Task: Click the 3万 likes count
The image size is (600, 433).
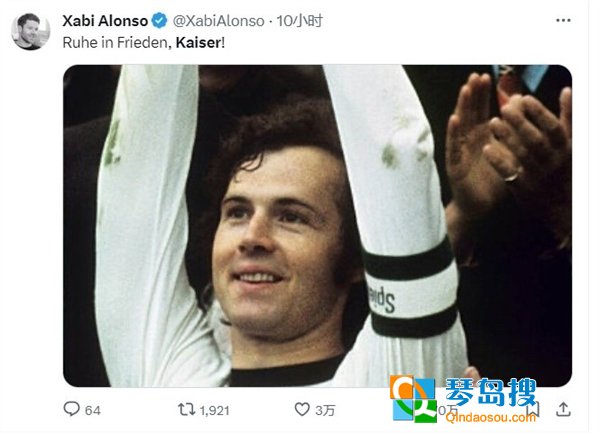Action: click(325, 410)
